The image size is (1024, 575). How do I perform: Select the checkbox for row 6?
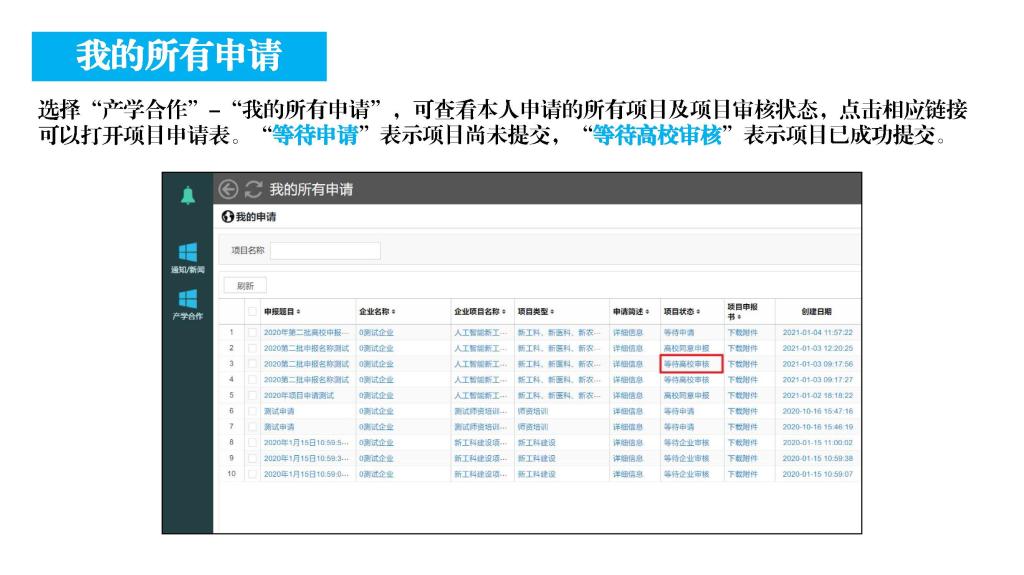253,411
